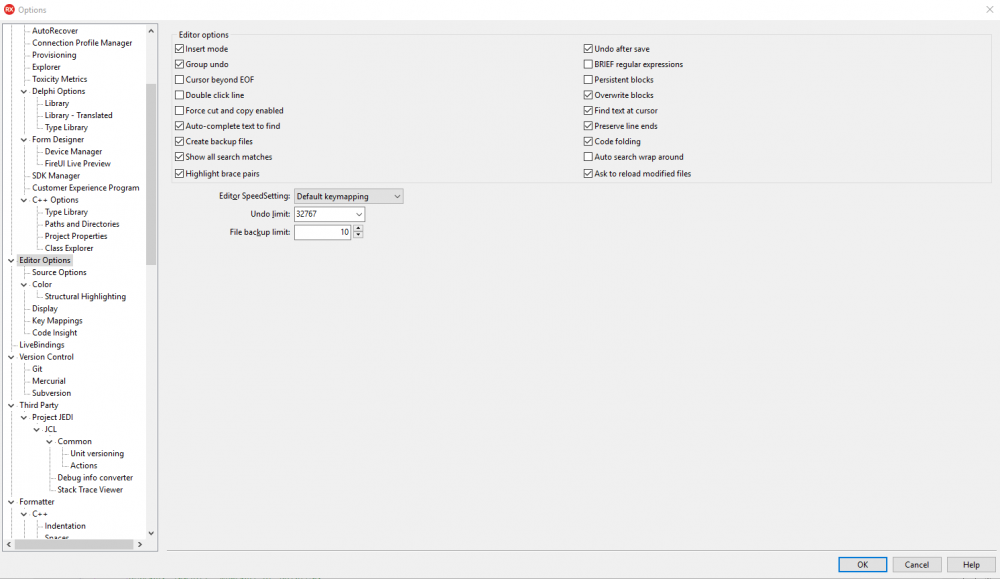The width and height of the screenshot is (1000, 579).
Task: Click the File backup limit field
Action: 323,232
